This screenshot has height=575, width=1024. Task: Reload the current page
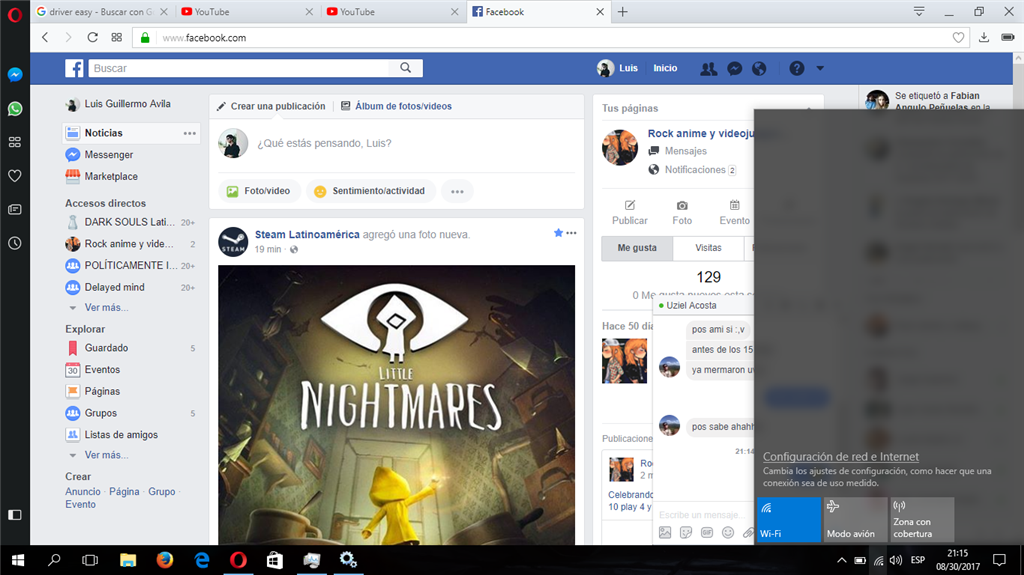pyautogui.click(x=93, y=38)
